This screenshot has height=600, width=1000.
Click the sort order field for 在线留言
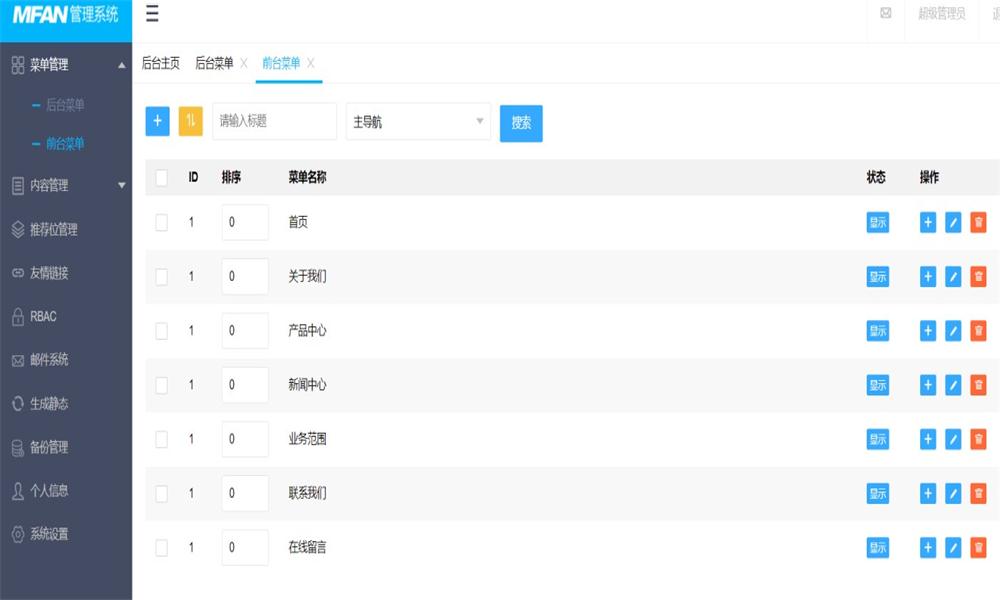pyautogui.click(x=245, y=548)
